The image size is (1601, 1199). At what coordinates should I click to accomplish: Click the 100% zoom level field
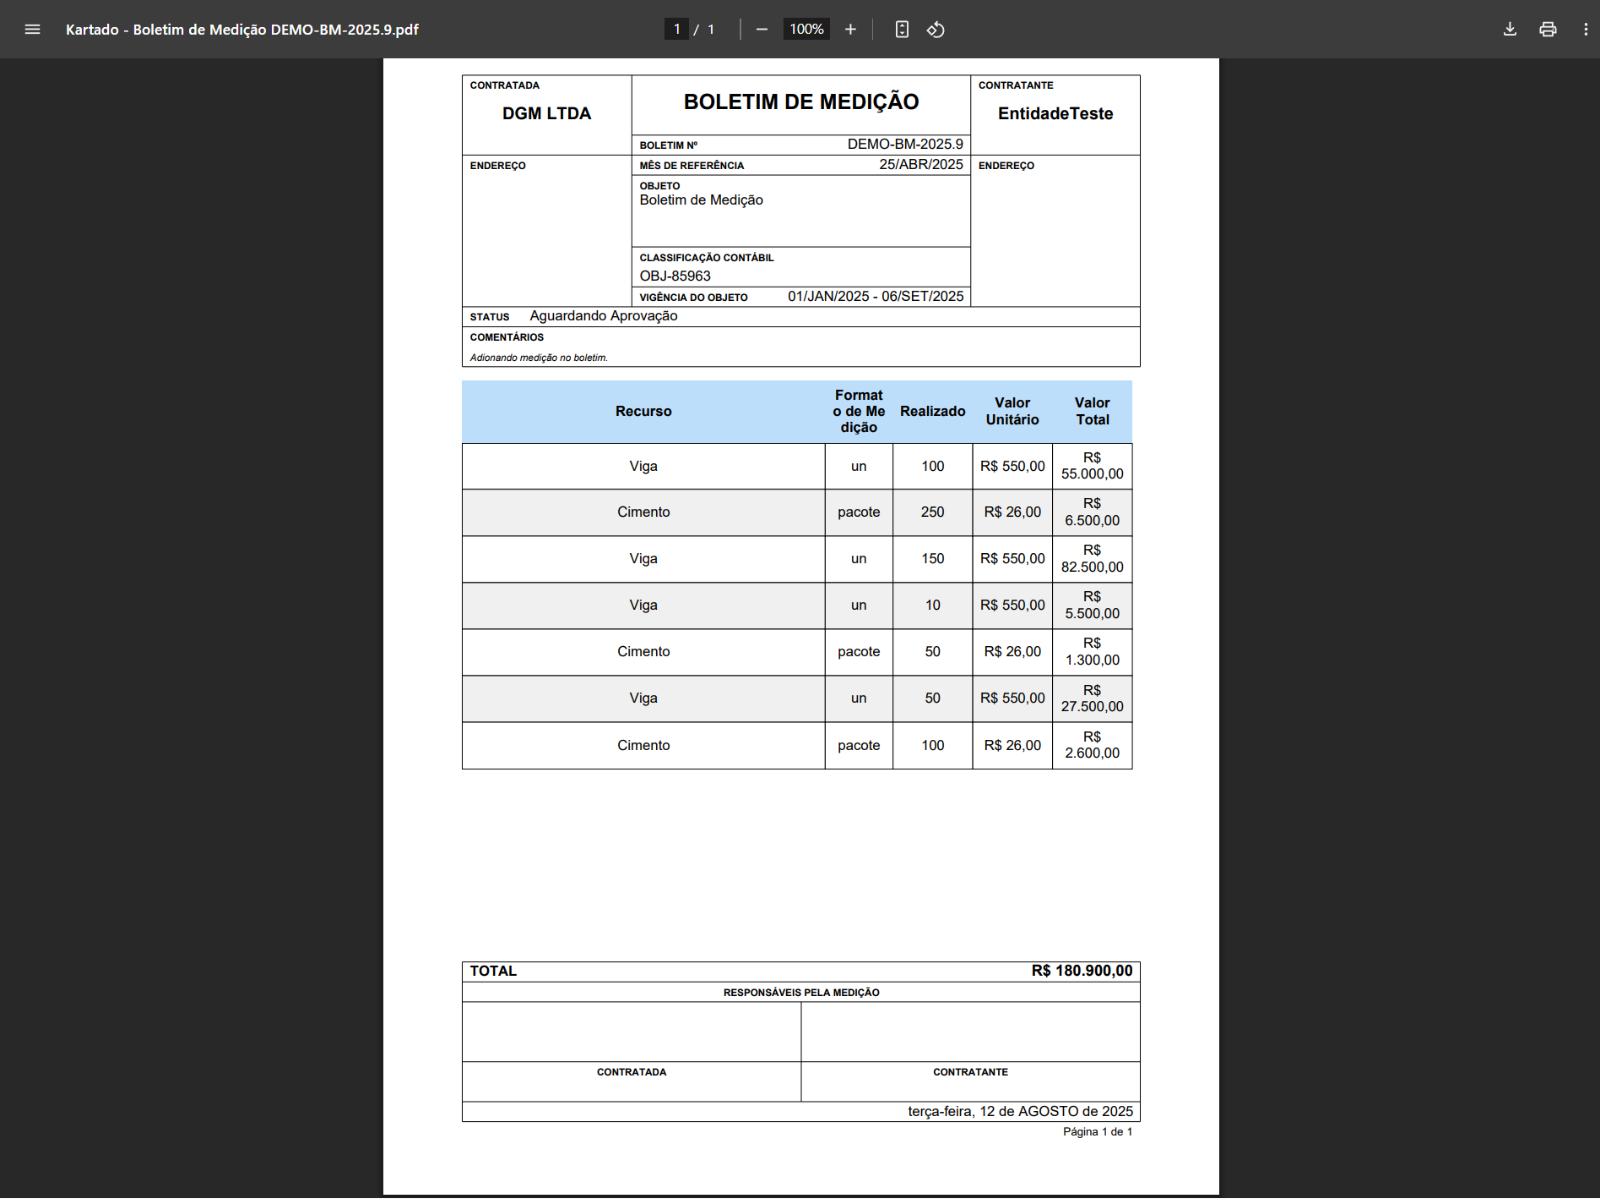point(806,29)
